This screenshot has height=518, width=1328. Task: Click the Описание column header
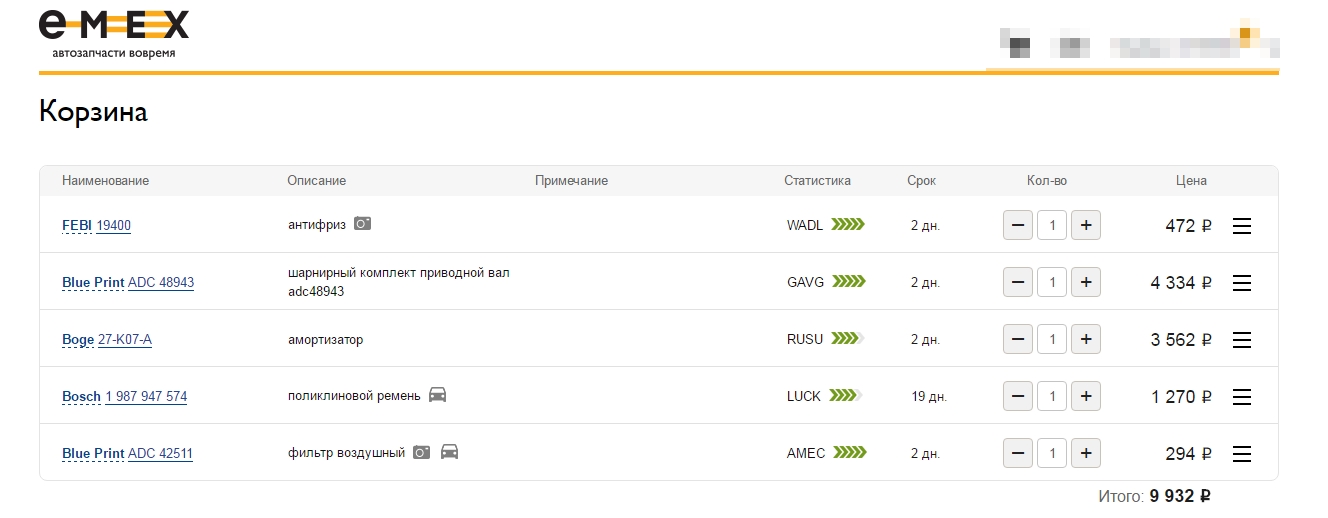316,181
